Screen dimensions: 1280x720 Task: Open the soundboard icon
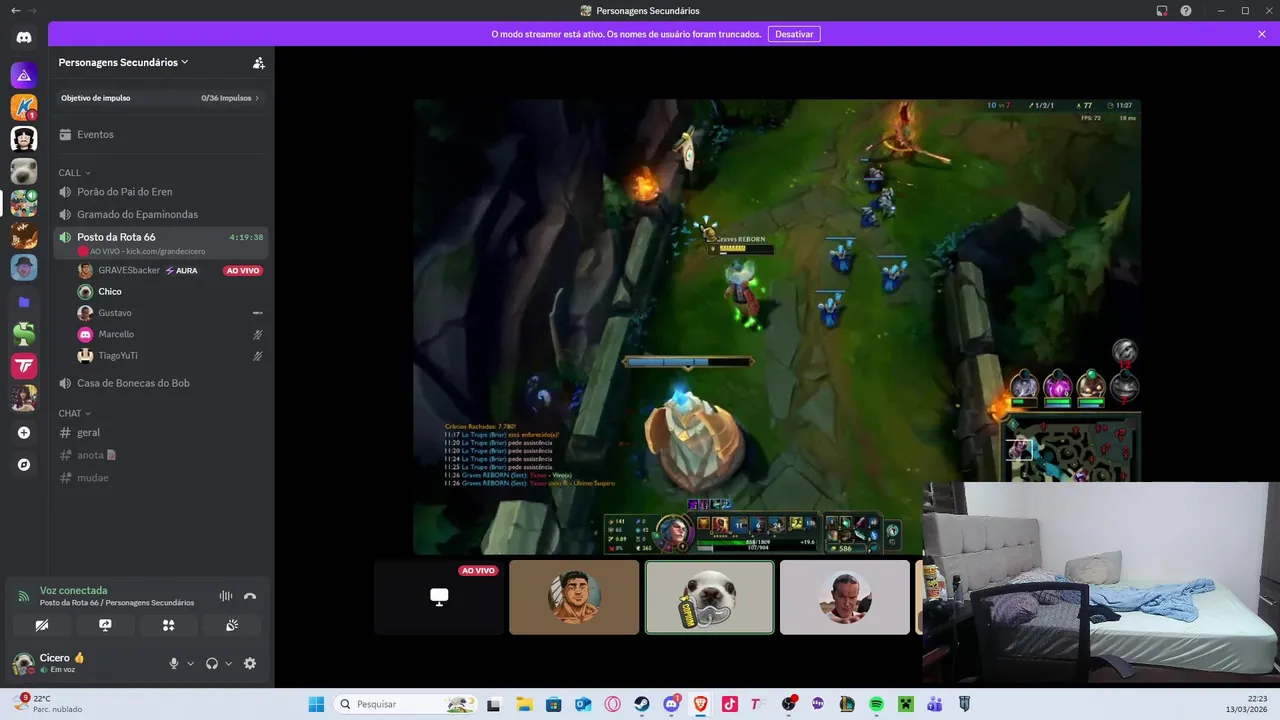tap(231, 625)
